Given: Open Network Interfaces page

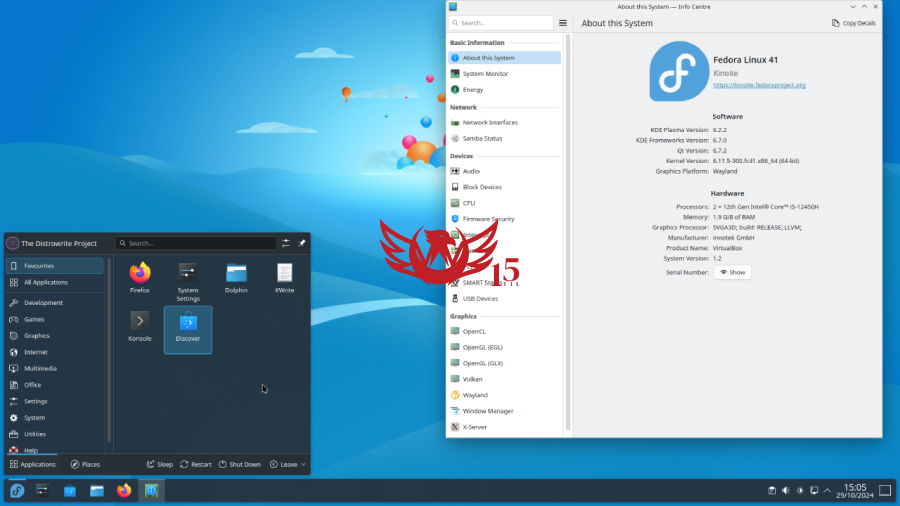Looking at the screenshot, I should point(505,122).
